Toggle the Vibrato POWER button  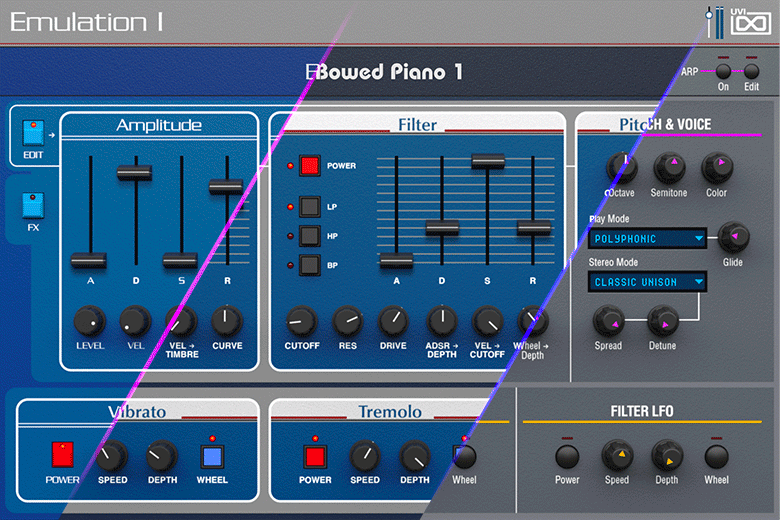63,454
